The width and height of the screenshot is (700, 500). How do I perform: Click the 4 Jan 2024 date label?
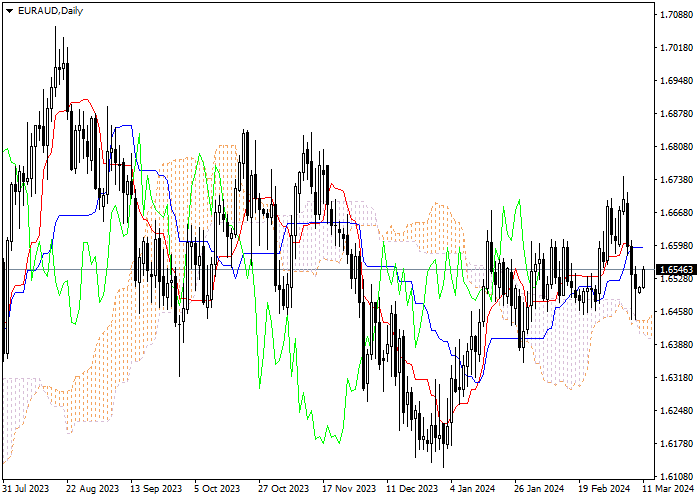pos(474,489)
